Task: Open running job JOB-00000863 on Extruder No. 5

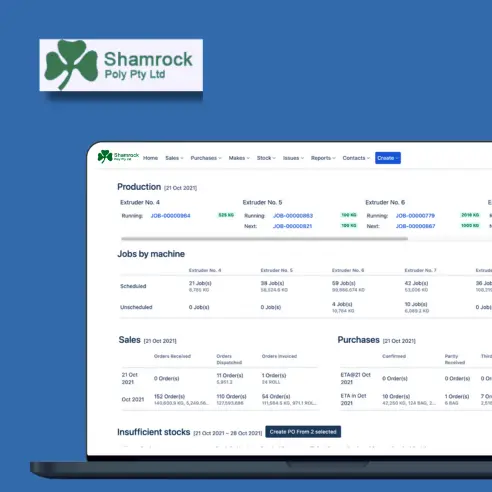Action: [293, 216]
